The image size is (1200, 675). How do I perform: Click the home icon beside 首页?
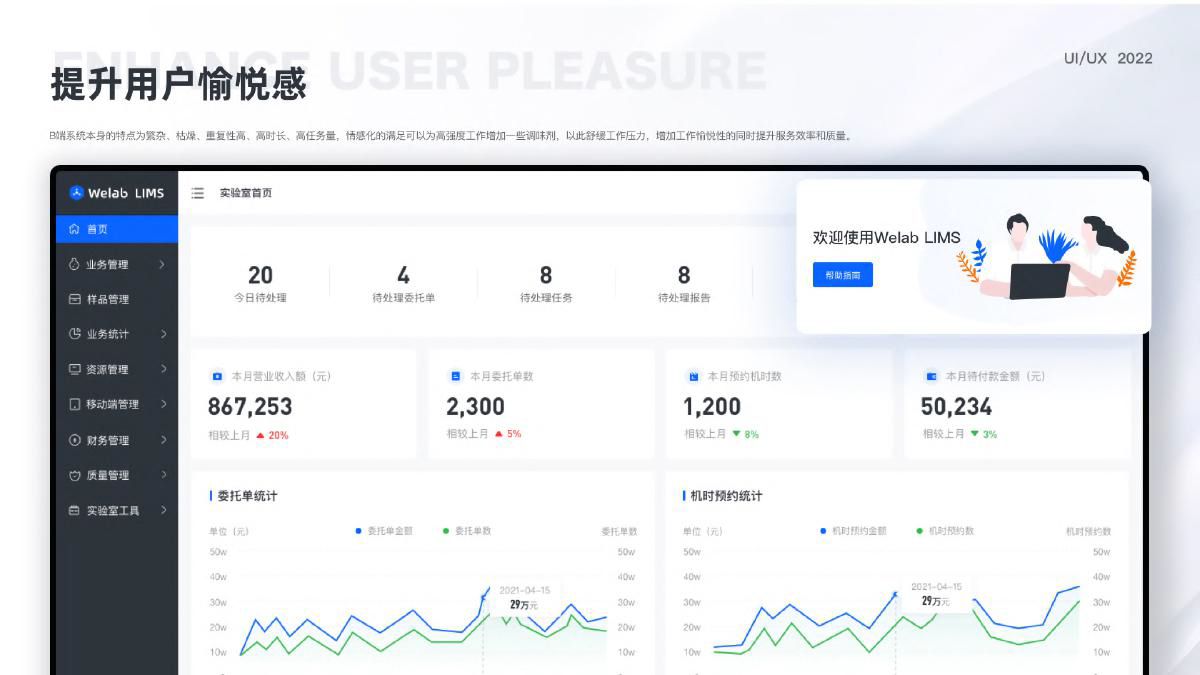(x=74, y=229)
